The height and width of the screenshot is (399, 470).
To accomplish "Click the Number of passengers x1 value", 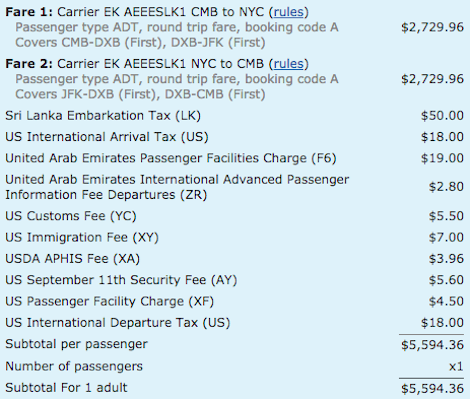I will 456,367.
